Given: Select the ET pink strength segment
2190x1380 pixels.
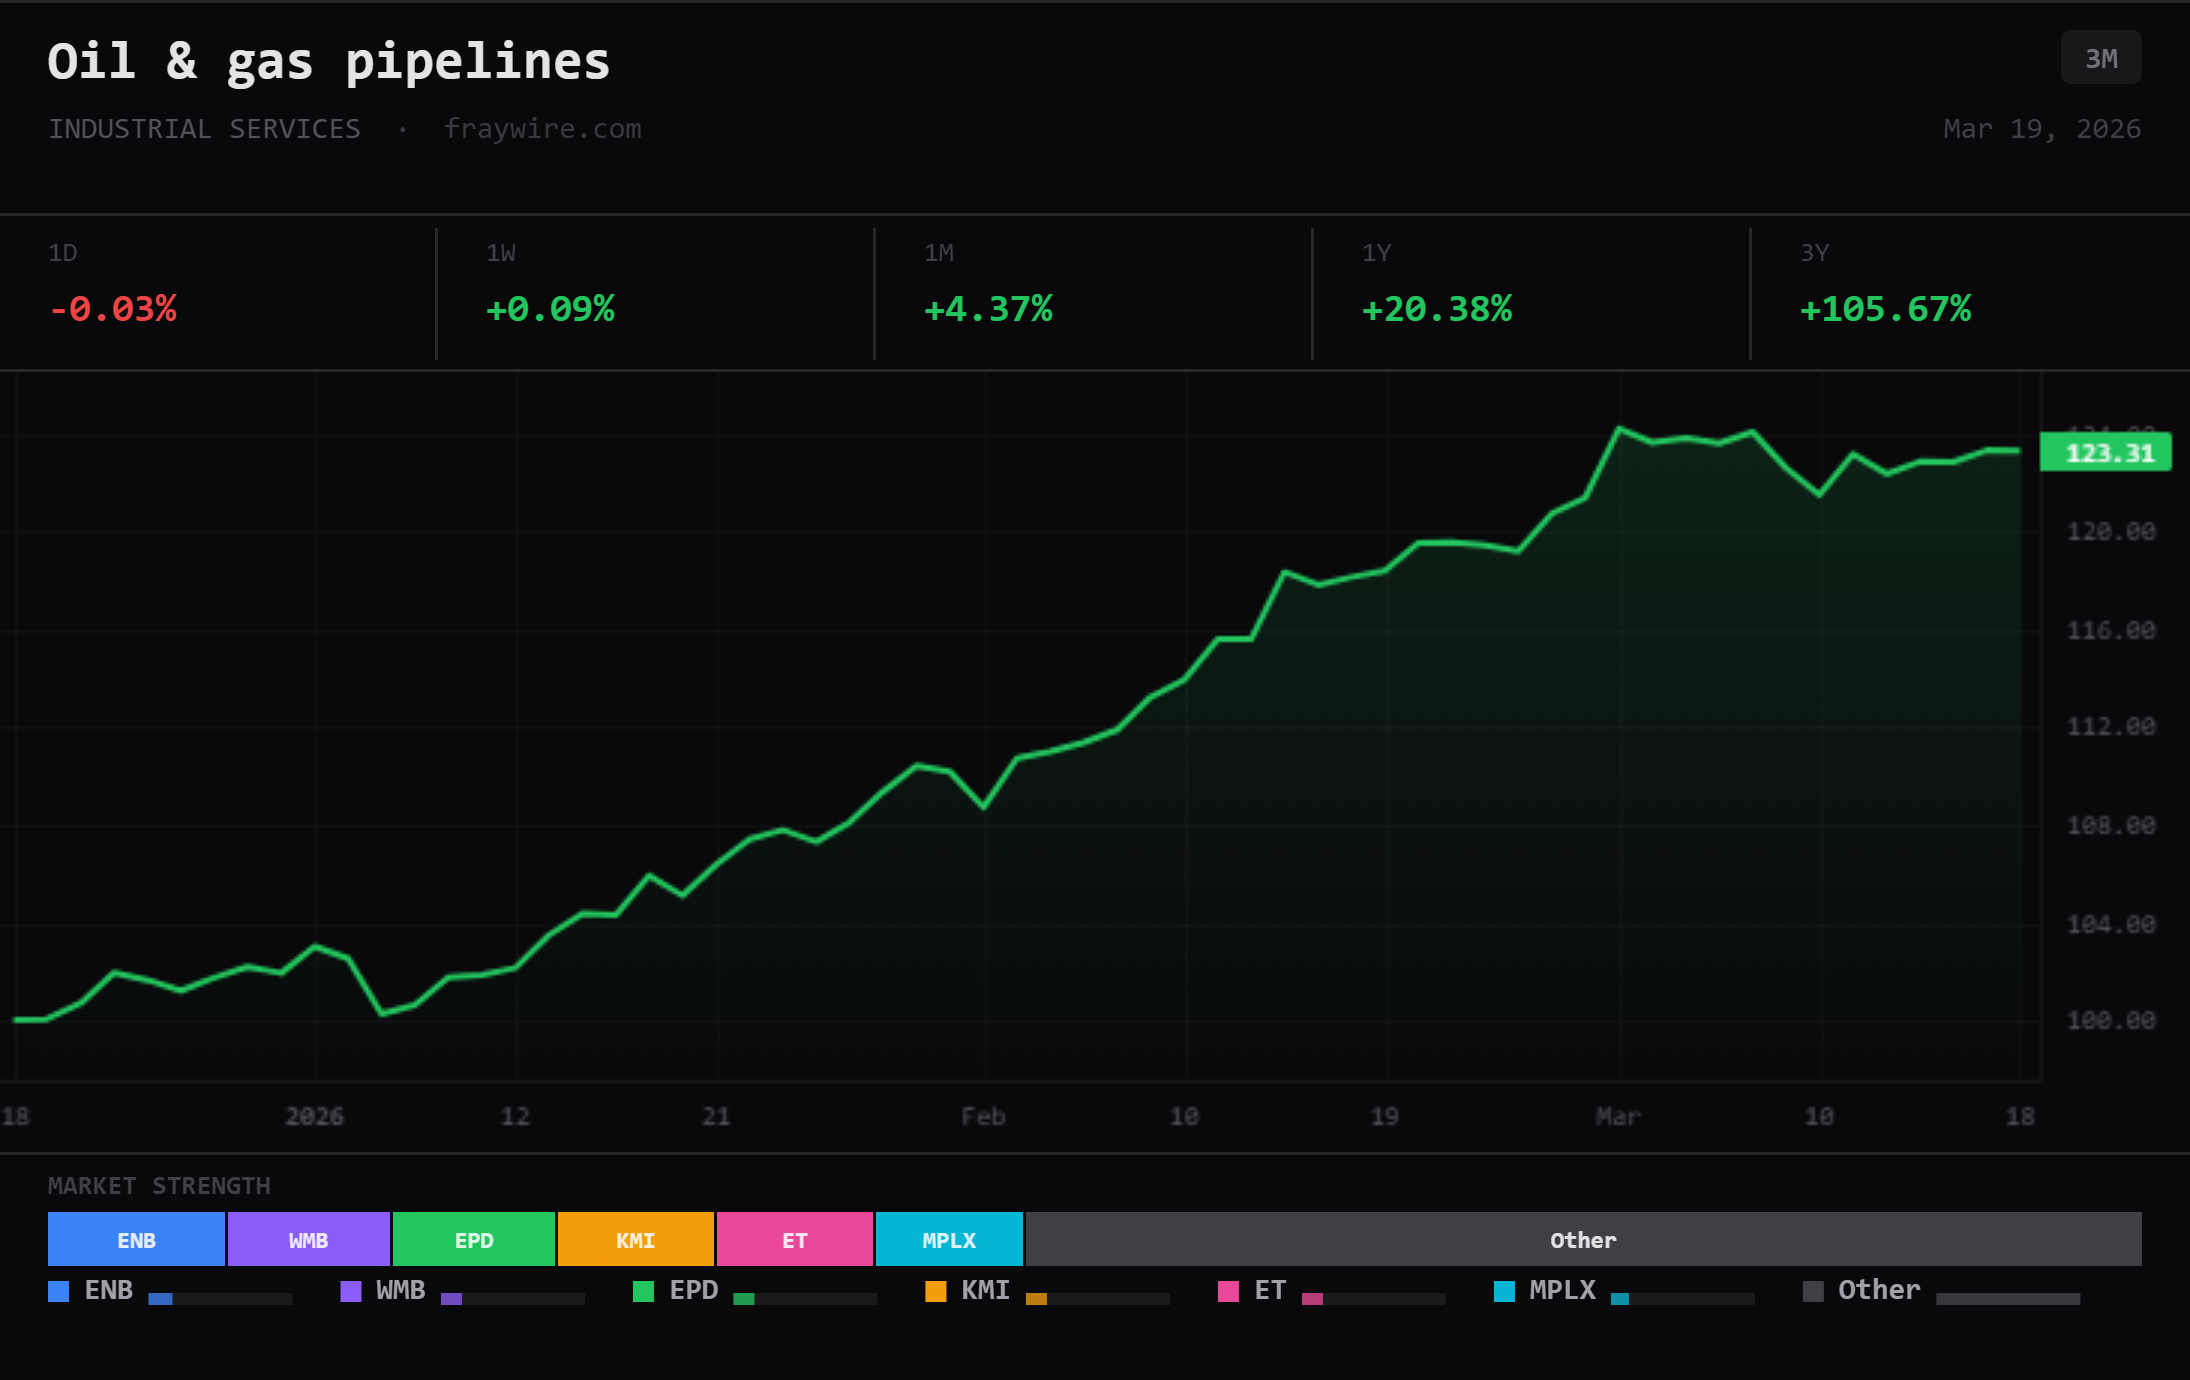Looking at the screenshot, I should [795, 1239].
